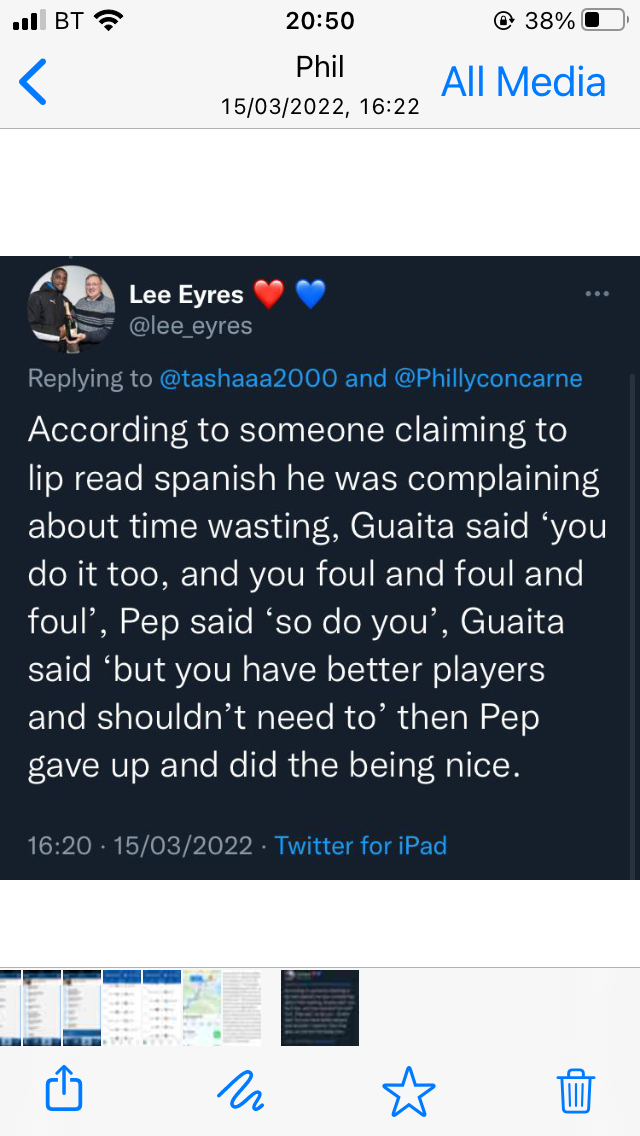Screen dimensions: 640x1136
Task: Tap the tweet's three-dot more icon
Action: click(x=596, y=294)
